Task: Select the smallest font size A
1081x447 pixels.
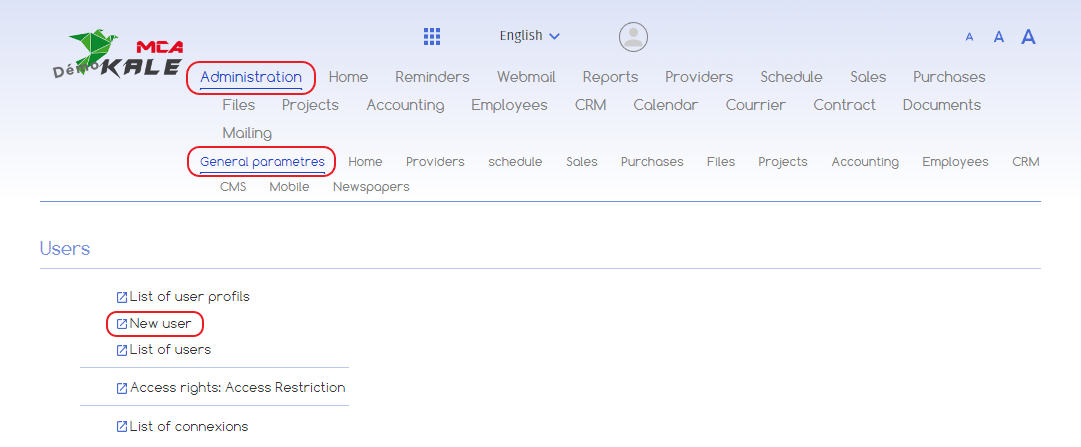Action: click(969, 37)
